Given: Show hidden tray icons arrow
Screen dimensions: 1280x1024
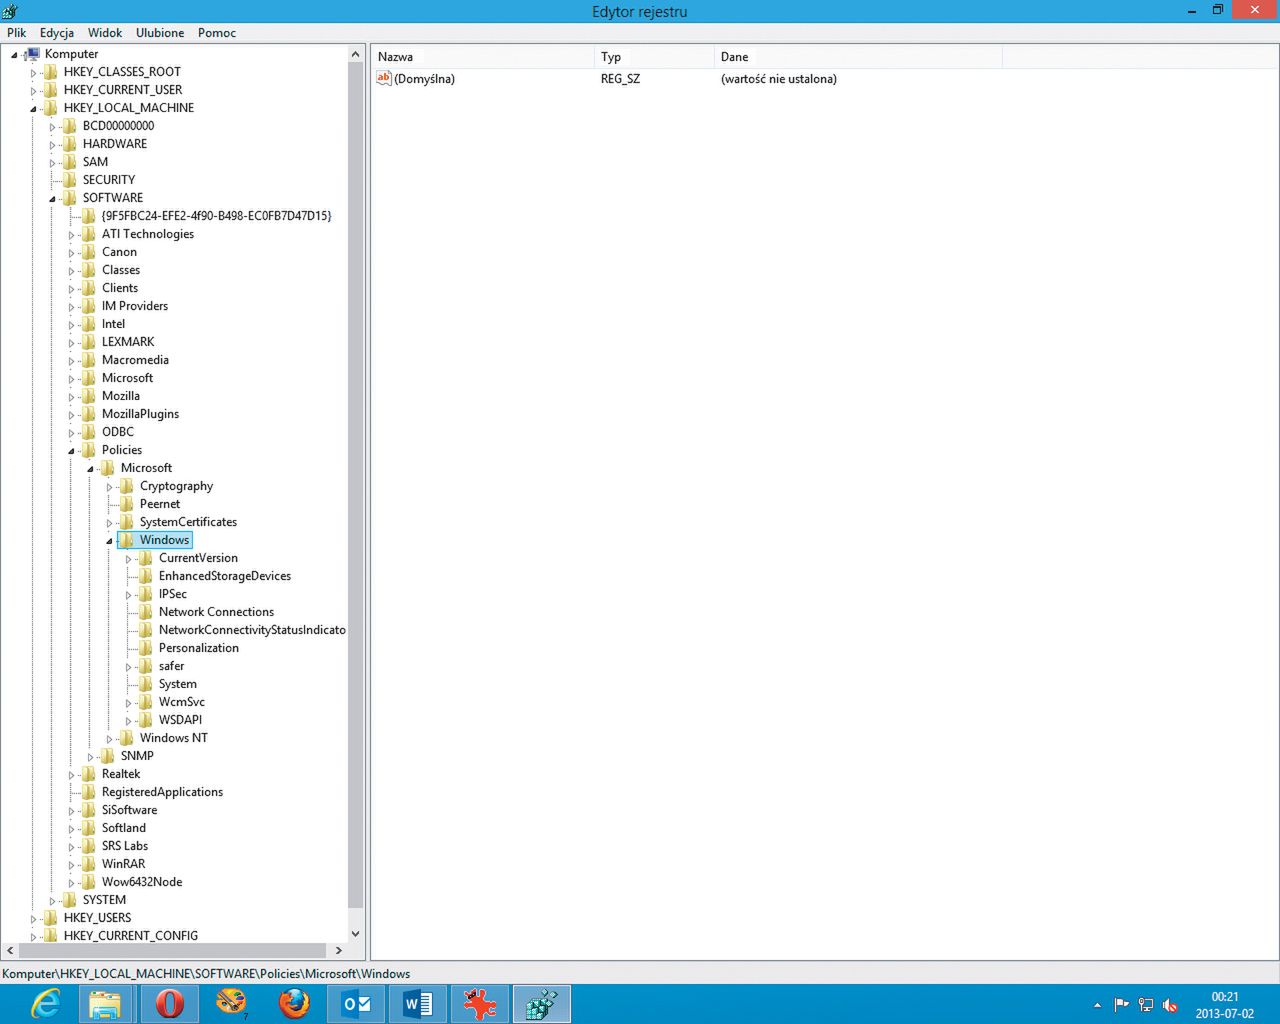Looking at the screenshot, I should tap(1097, 1005).
